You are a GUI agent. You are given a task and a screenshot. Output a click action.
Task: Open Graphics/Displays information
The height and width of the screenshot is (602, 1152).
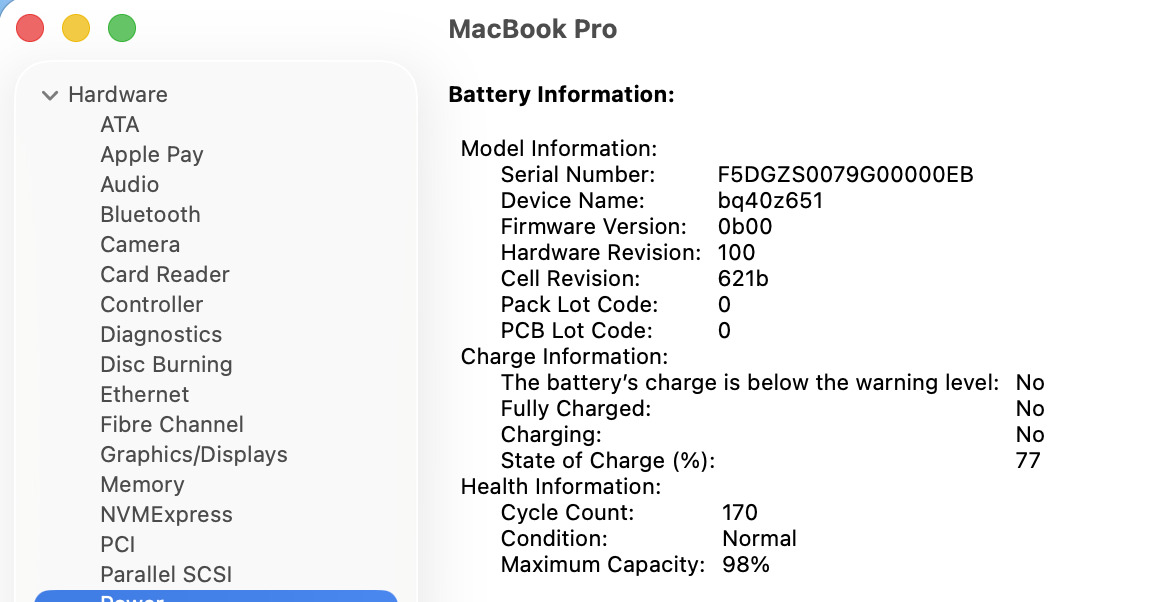(x=194, y=455)
